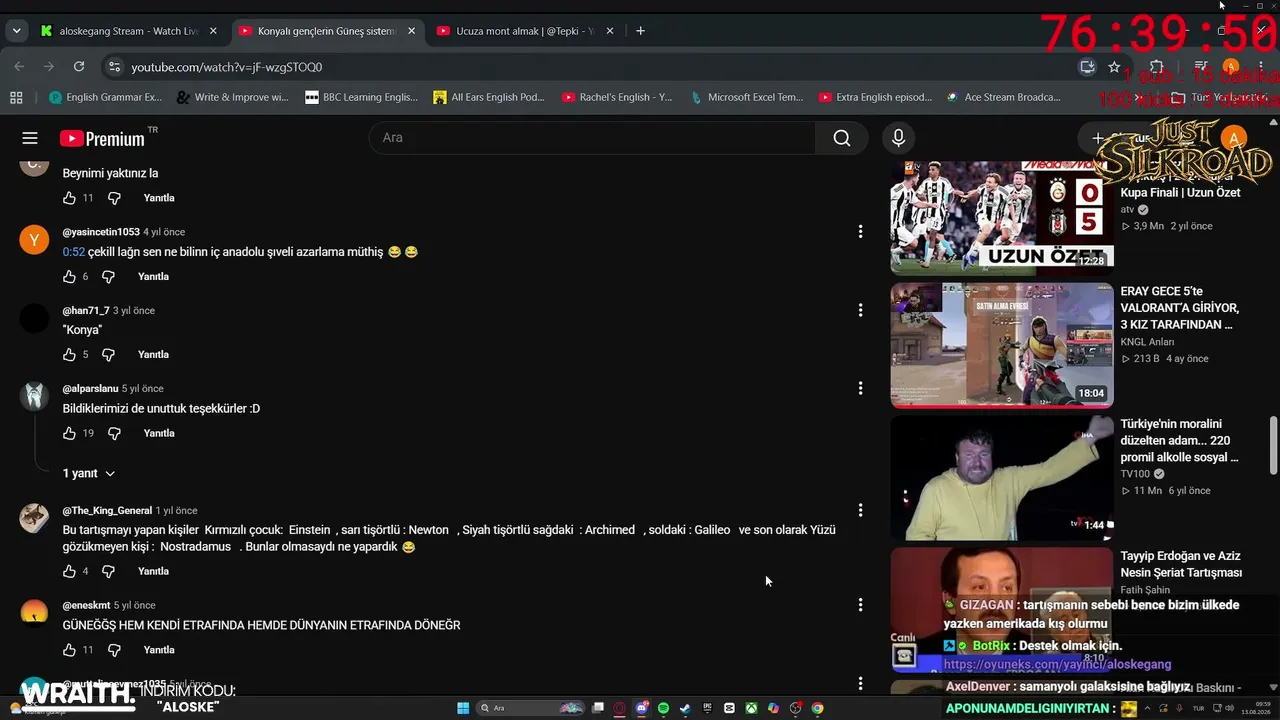The width and height of the screenshot is (1280, 720).
Task: Open Türkiye'nin moralini düzelten adam thumbnail
Action: point(1001,477)
